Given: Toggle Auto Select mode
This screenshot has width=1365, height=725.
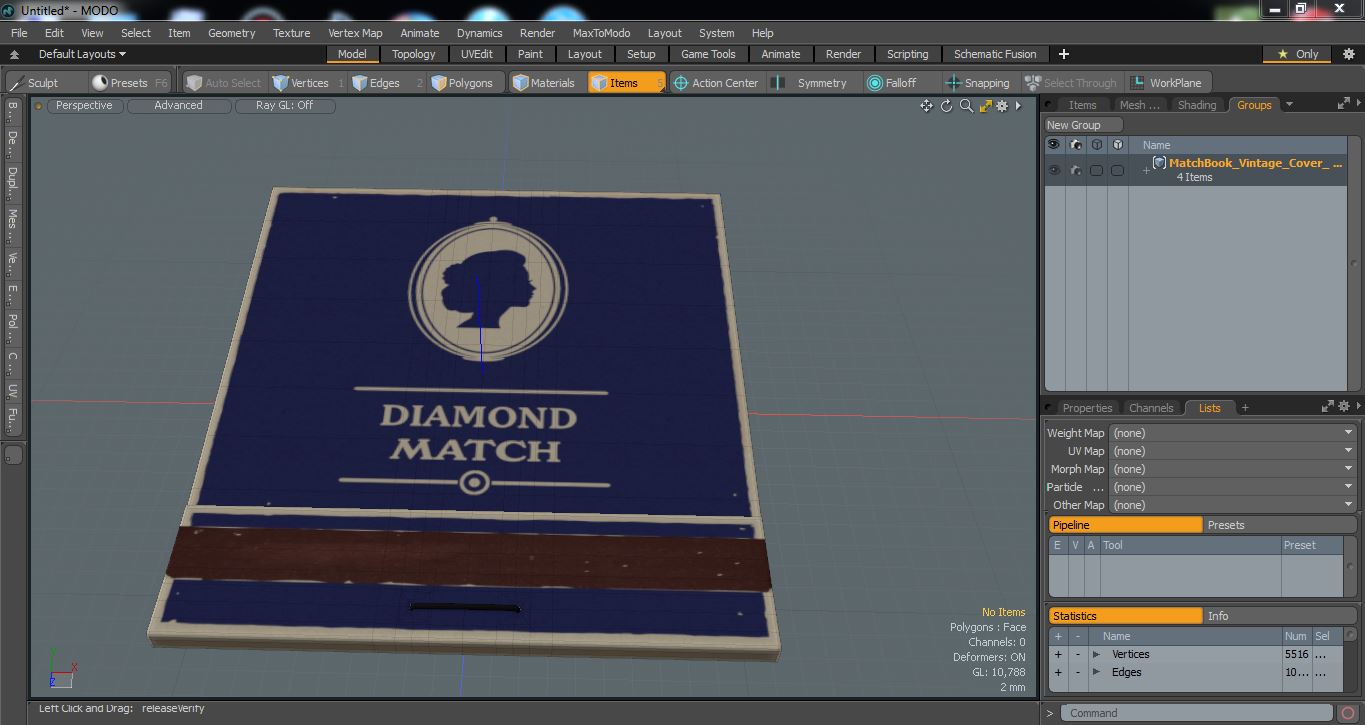Looking at the screenshot, I should (x=225, y=83).
